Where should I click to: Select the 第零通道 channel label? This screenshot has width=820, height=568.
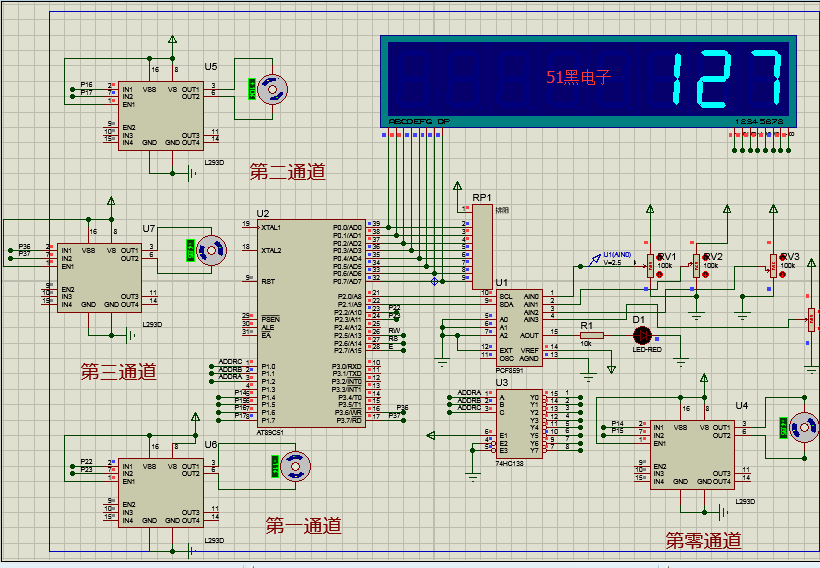pyautogui.click(x=703, y=541)
